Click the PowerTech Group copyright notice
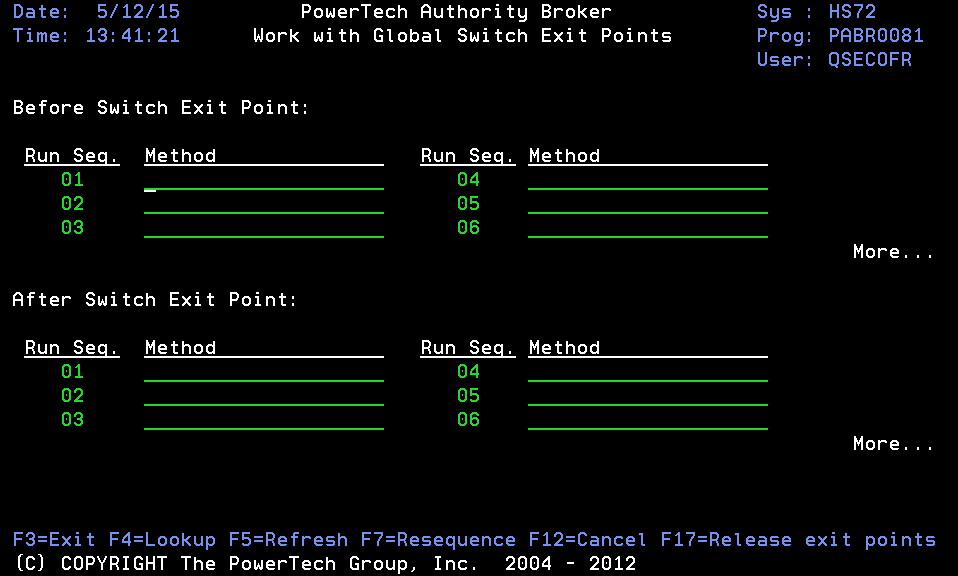The height and width of the screenshot is (576, 958). pyautogui.click(x=325, y=563)
